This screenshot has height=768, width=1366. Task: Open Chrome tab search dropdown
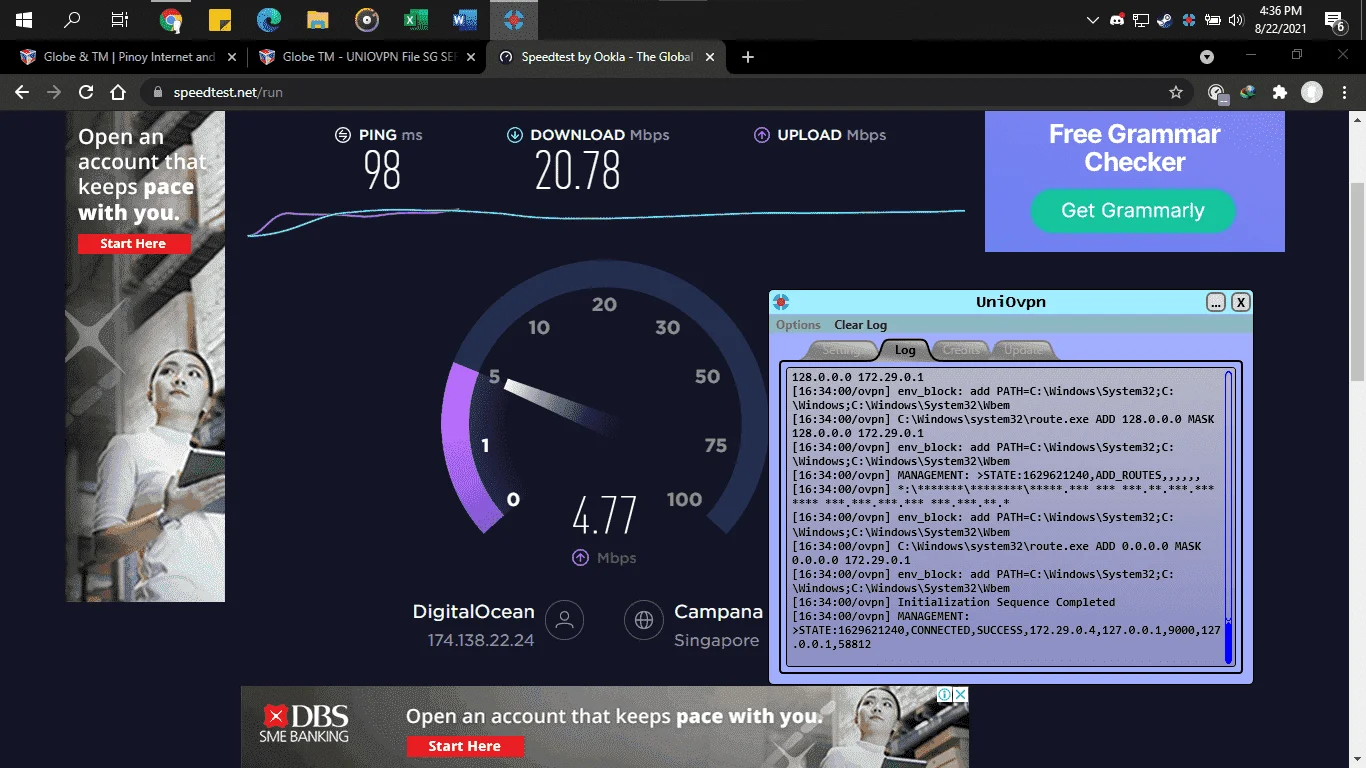pos(1207,57)
